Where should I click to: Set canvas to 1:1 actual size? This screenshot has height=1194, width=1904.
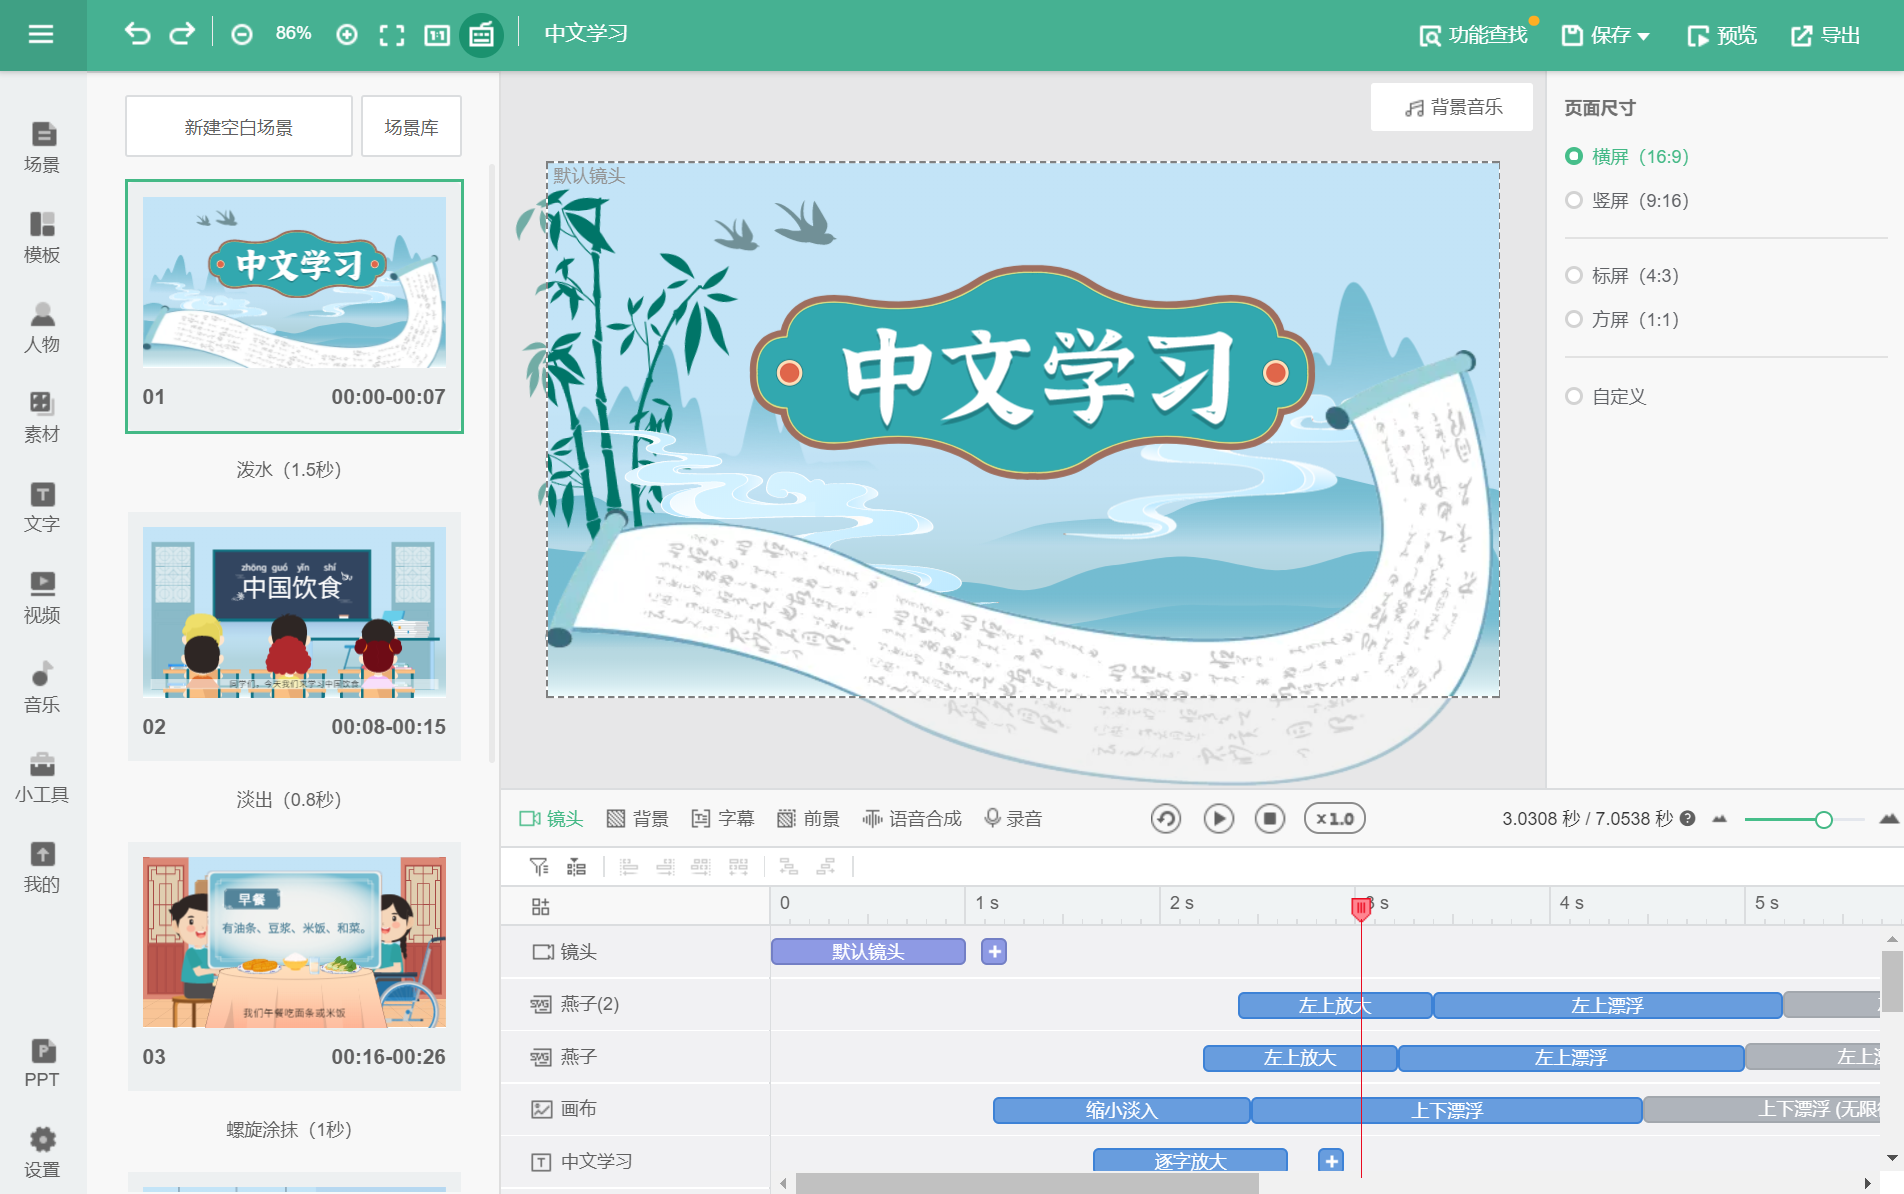437,36
